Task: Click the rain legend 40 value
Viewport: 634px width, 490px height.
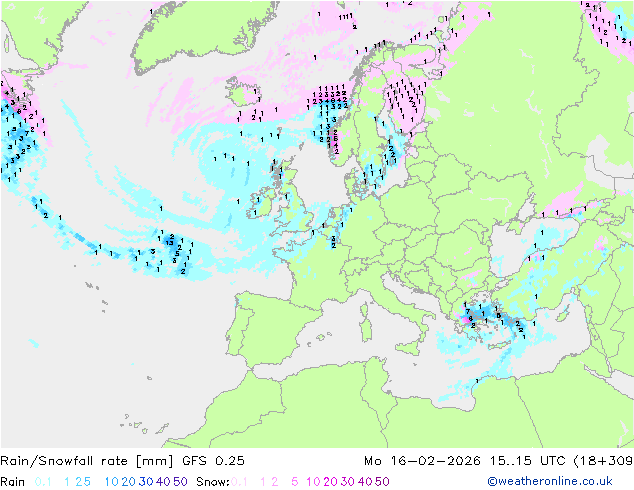Action: coord(163,482)
